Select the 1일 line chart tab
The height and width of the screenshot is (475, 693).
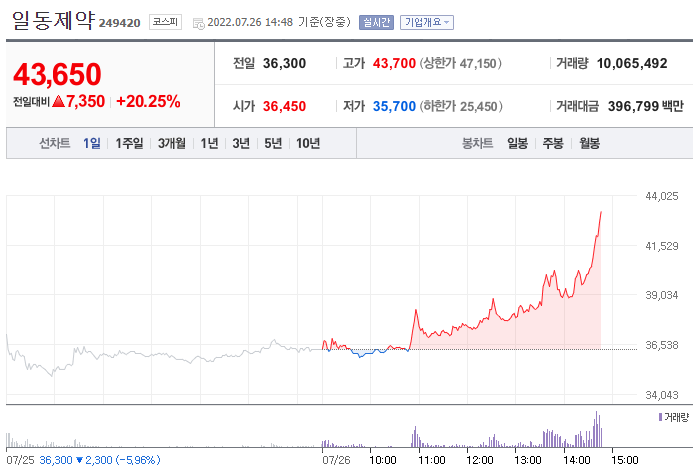pyautogui.click(x=92, y=143)
